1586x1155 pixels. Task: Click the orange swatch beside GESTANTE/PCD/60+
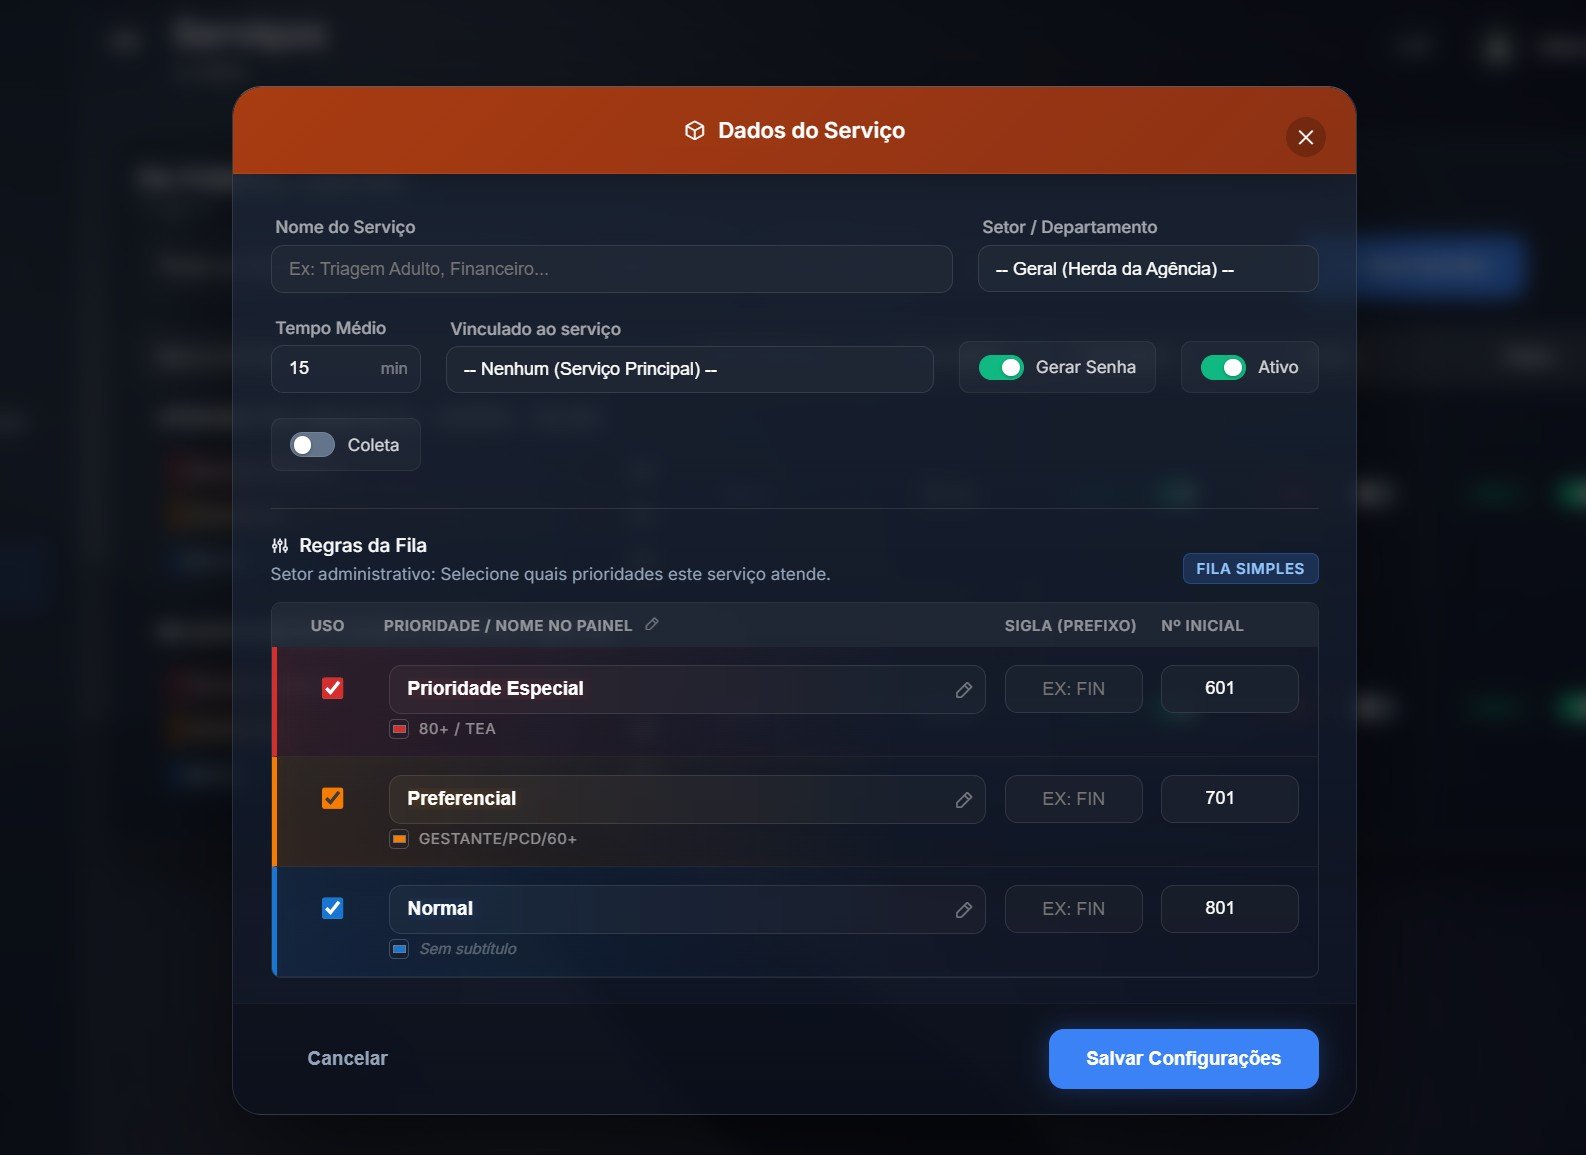pyautogui.click(x=399, y=839)
